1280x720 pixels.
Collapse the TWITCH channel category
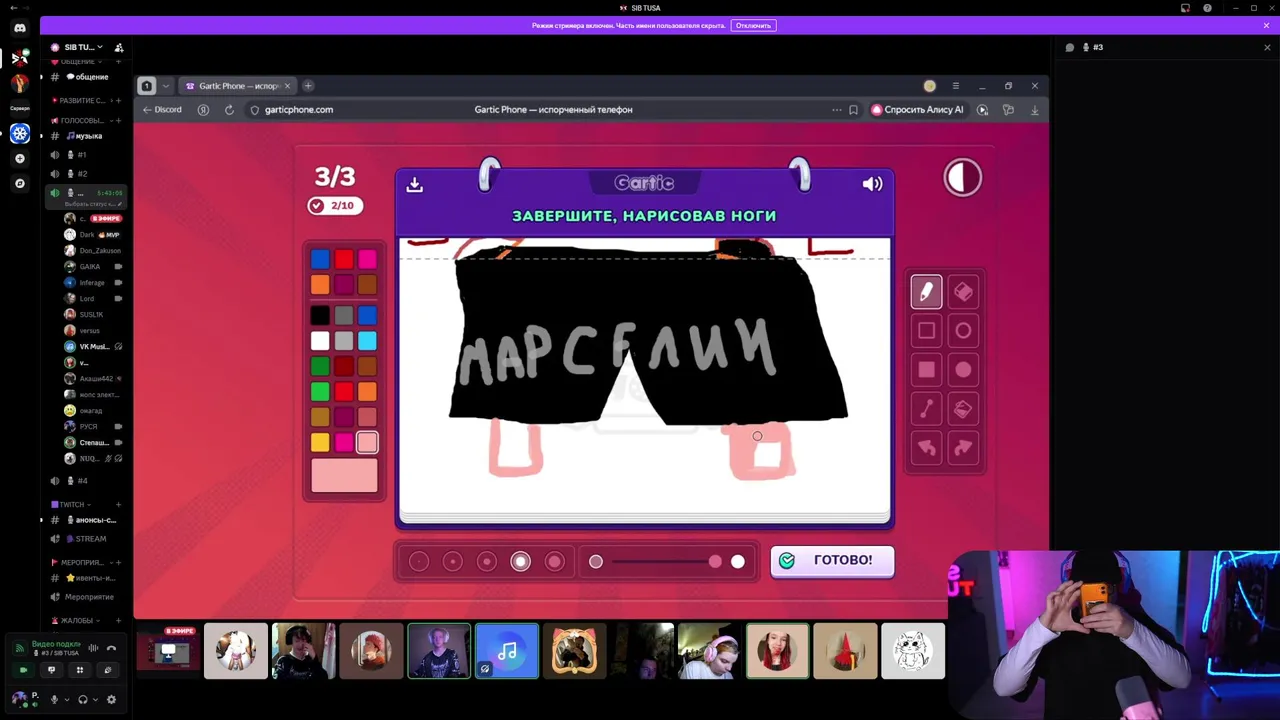tap(70, 505)
